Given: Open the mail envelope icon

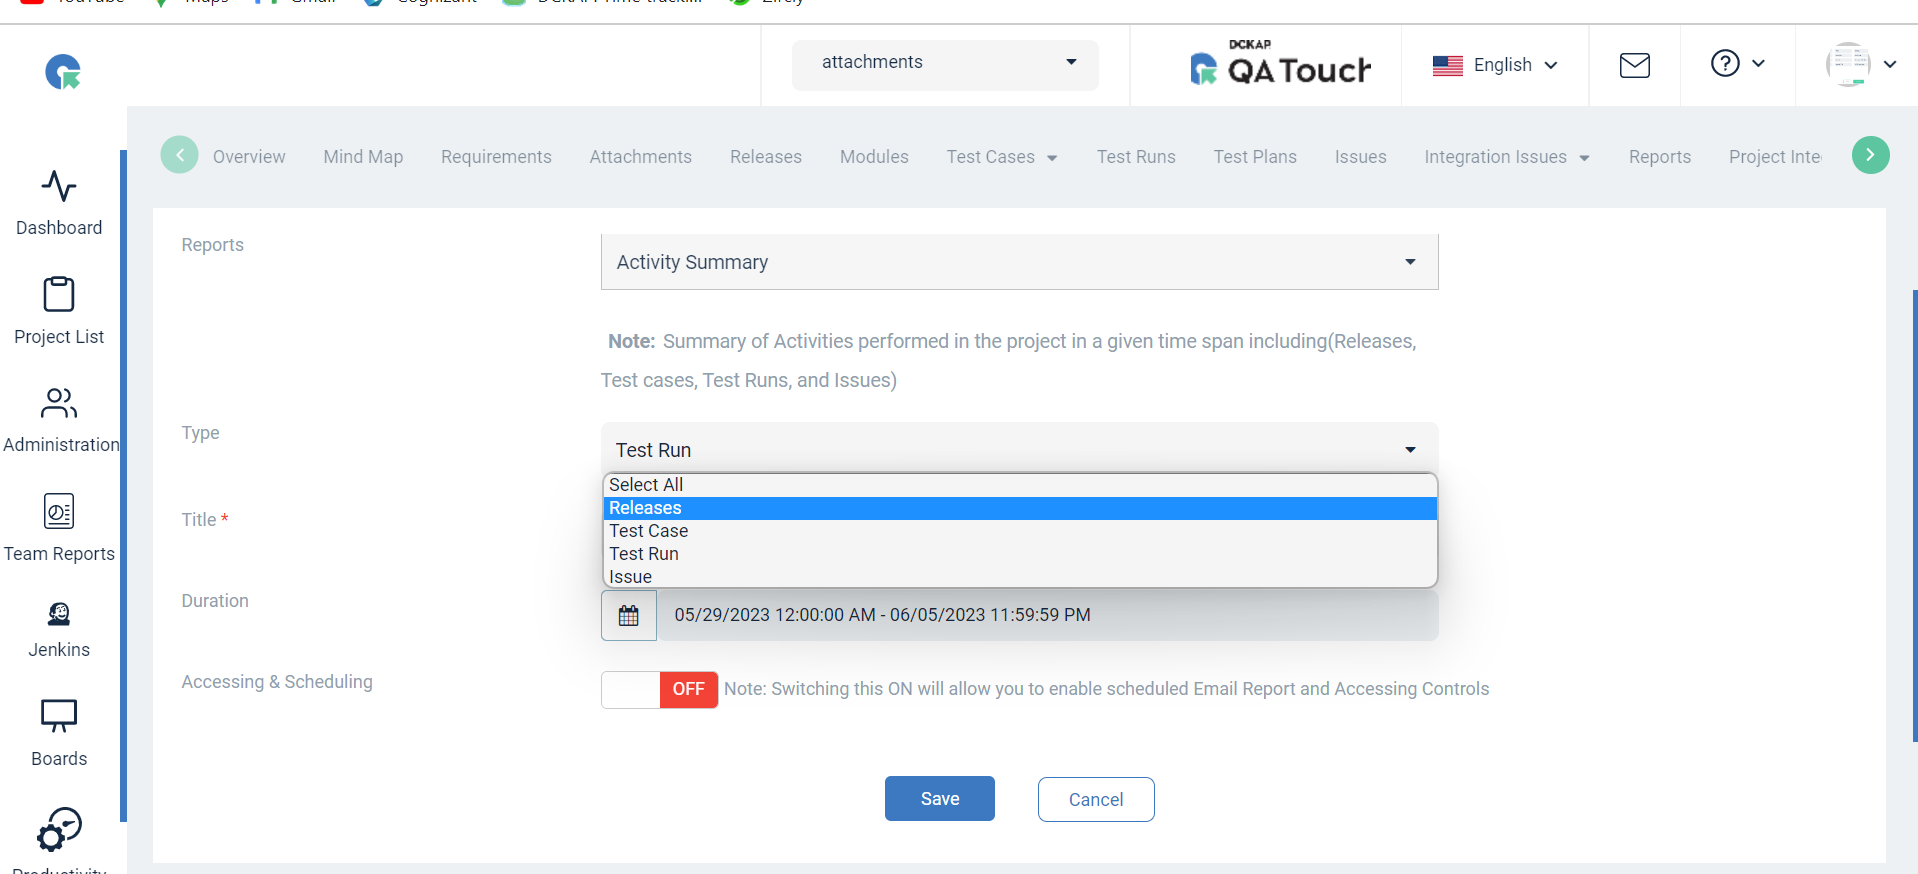Looking at the screenshot, I should coord(1635,66).
